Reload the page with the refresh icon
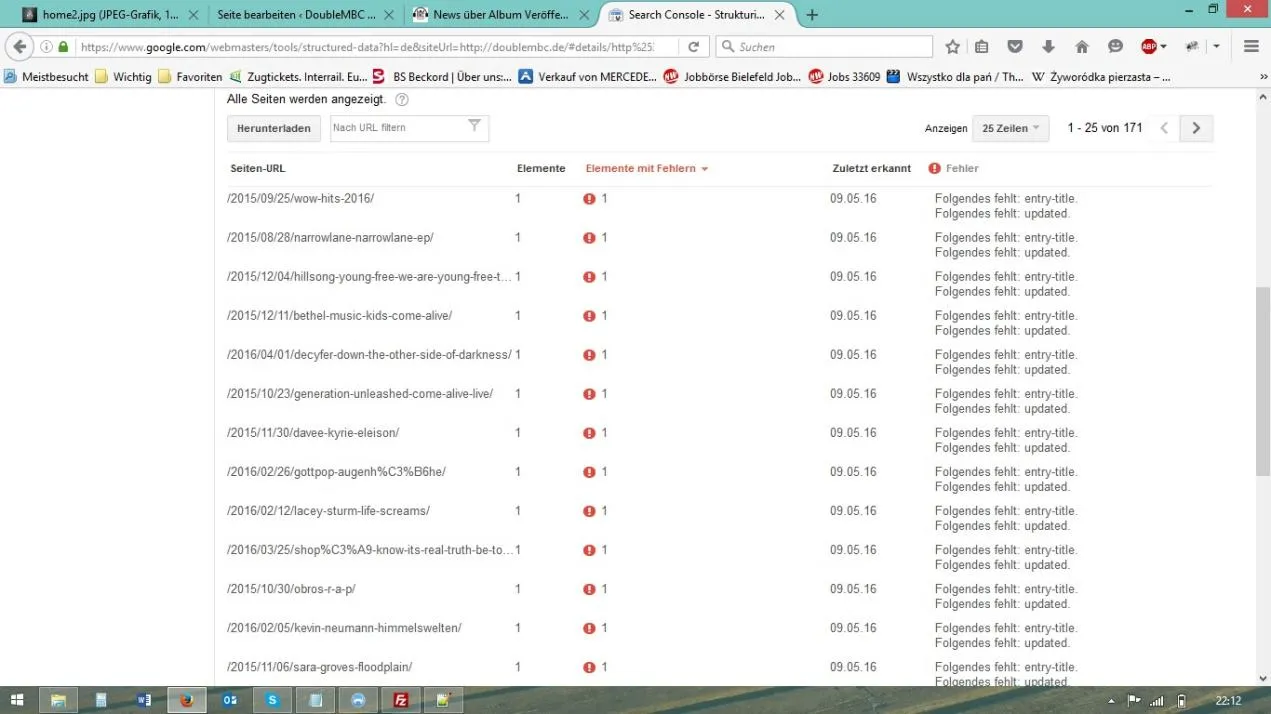The image size is (1271, 714). [x=694, y=47]
